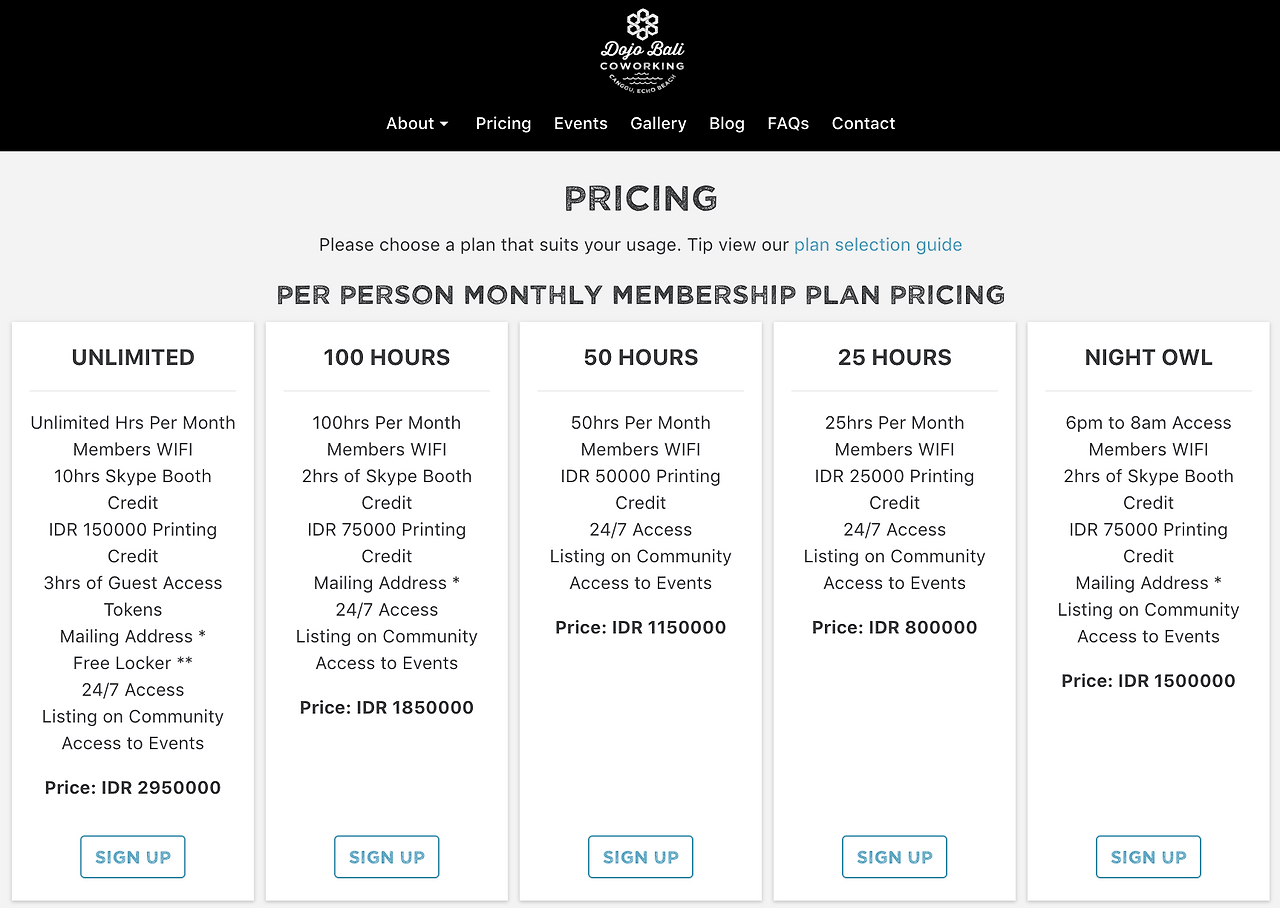This screenshot has height=908, width=1280.
Task: Click the Pricing page main heading
Action: click(x=641, y=198)
